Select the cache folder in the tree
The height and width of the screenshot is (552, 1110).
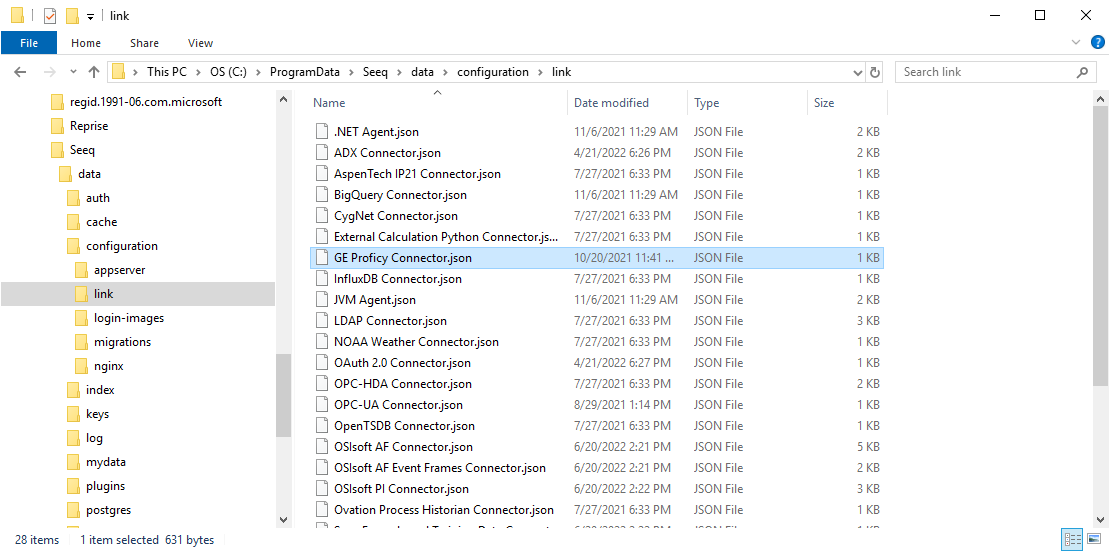coord(101,222)
